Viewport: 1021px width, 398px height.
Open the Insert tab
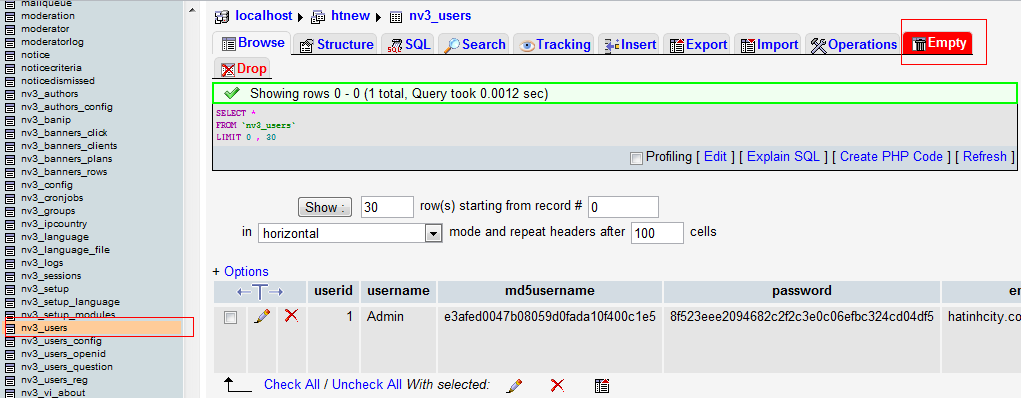pos(629,44)
